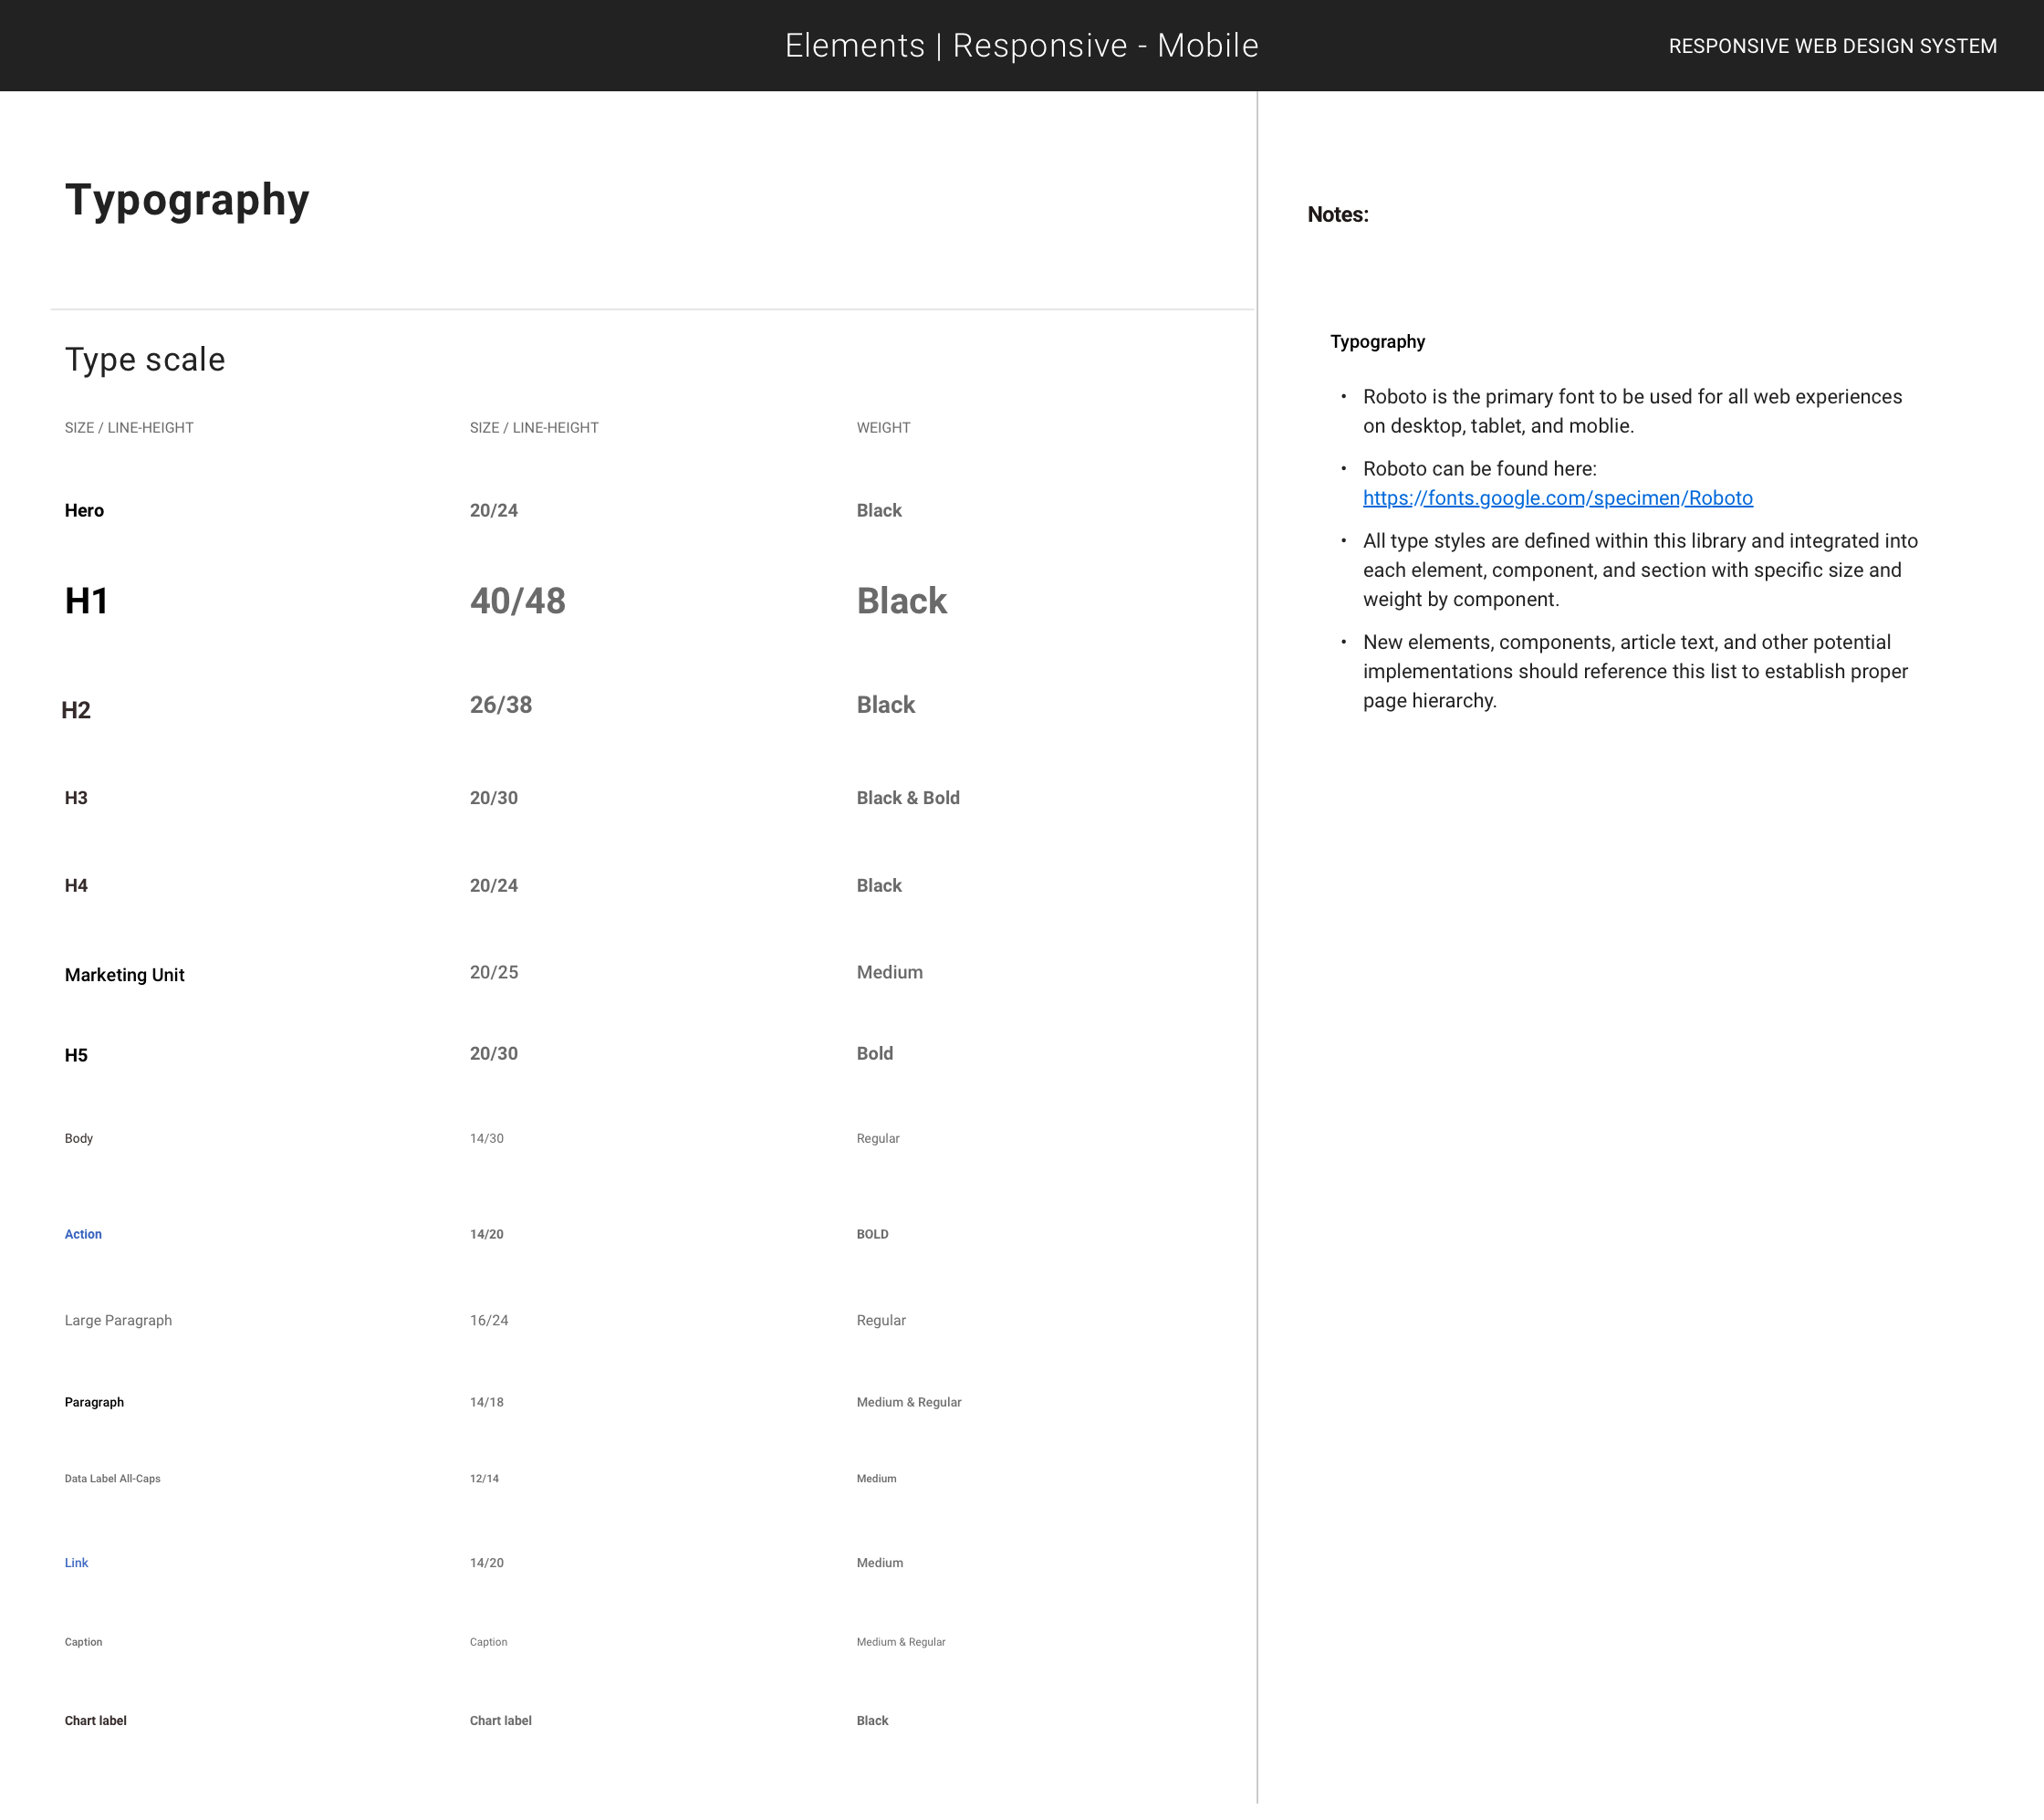The image size is (2044, 1820).
Task: Click the 'WEIGHT' column header
Action: pos(883,428)
